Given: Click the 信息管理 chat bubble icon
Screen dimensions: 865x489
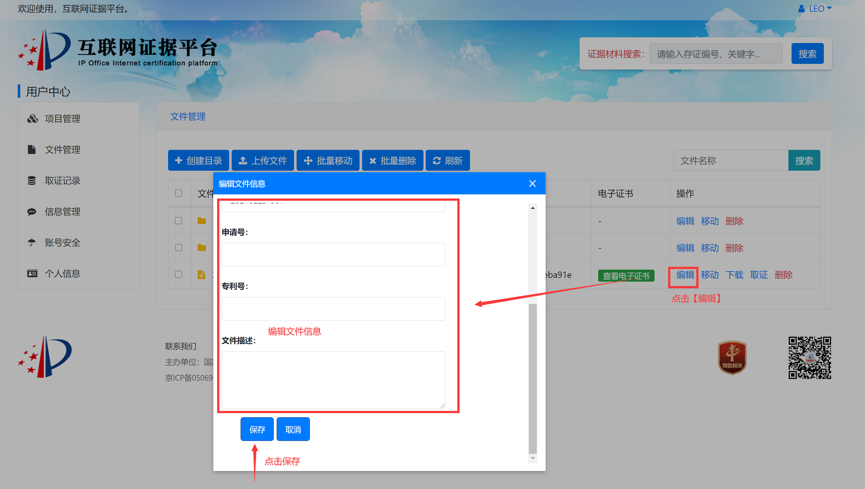Looking at the screenshot, I should pos(32,212).
